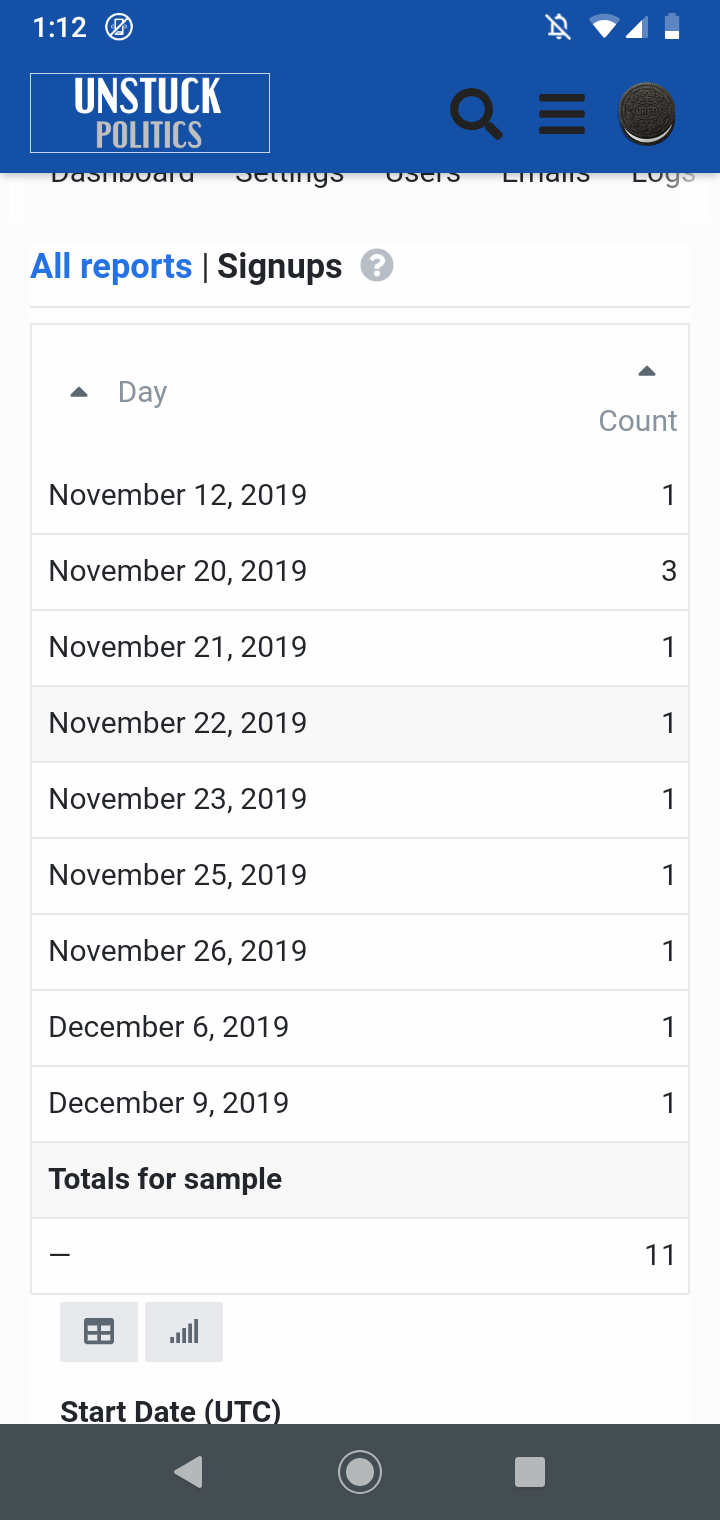Switch to bar chart view icon

pyautogui.click(x=184, y=1332)
